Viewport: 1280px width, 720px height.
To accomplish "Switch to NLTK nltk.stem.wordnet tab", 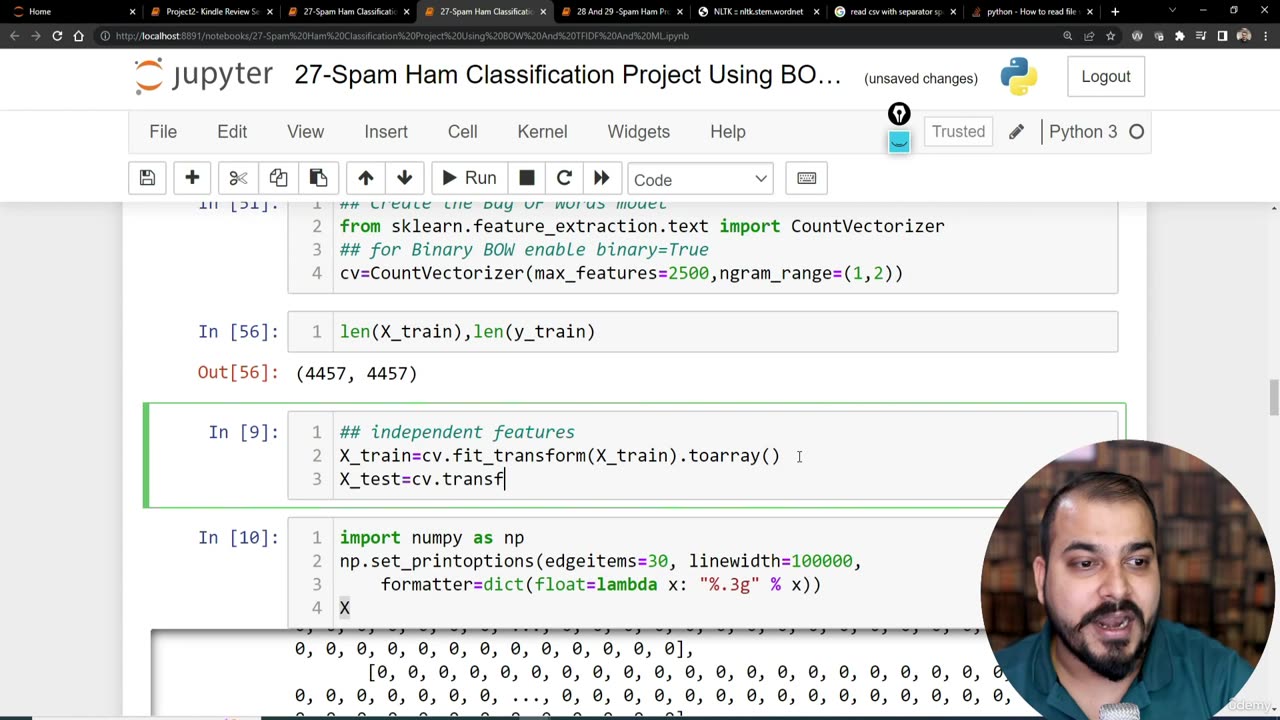I will [757, 11].
